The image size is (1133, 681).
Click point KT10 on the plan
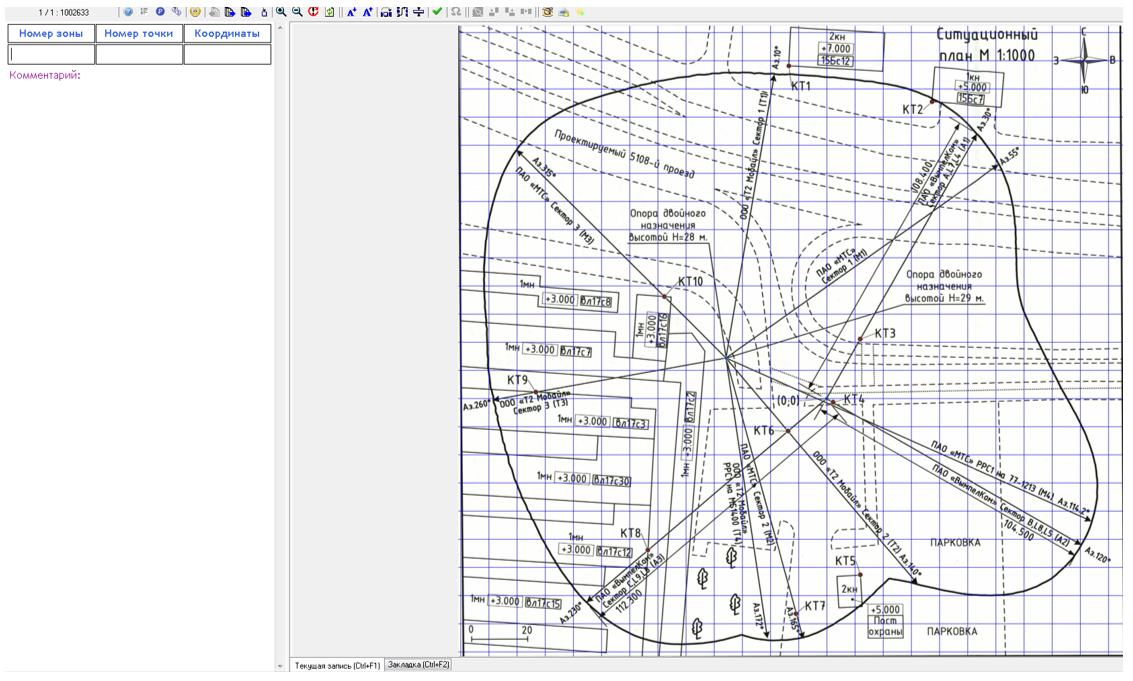click(665, 296)
